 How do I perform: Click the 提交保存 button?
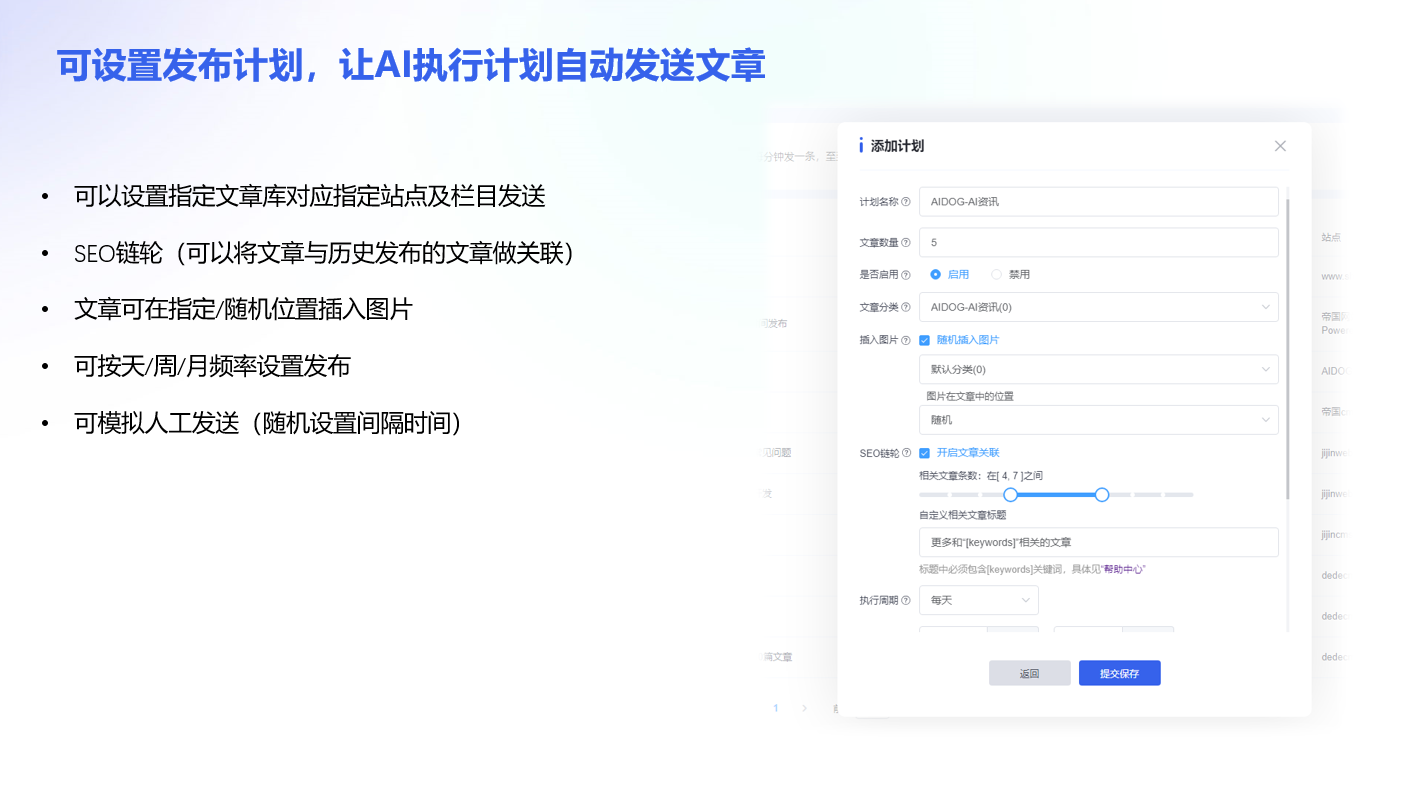[1119, 674]
